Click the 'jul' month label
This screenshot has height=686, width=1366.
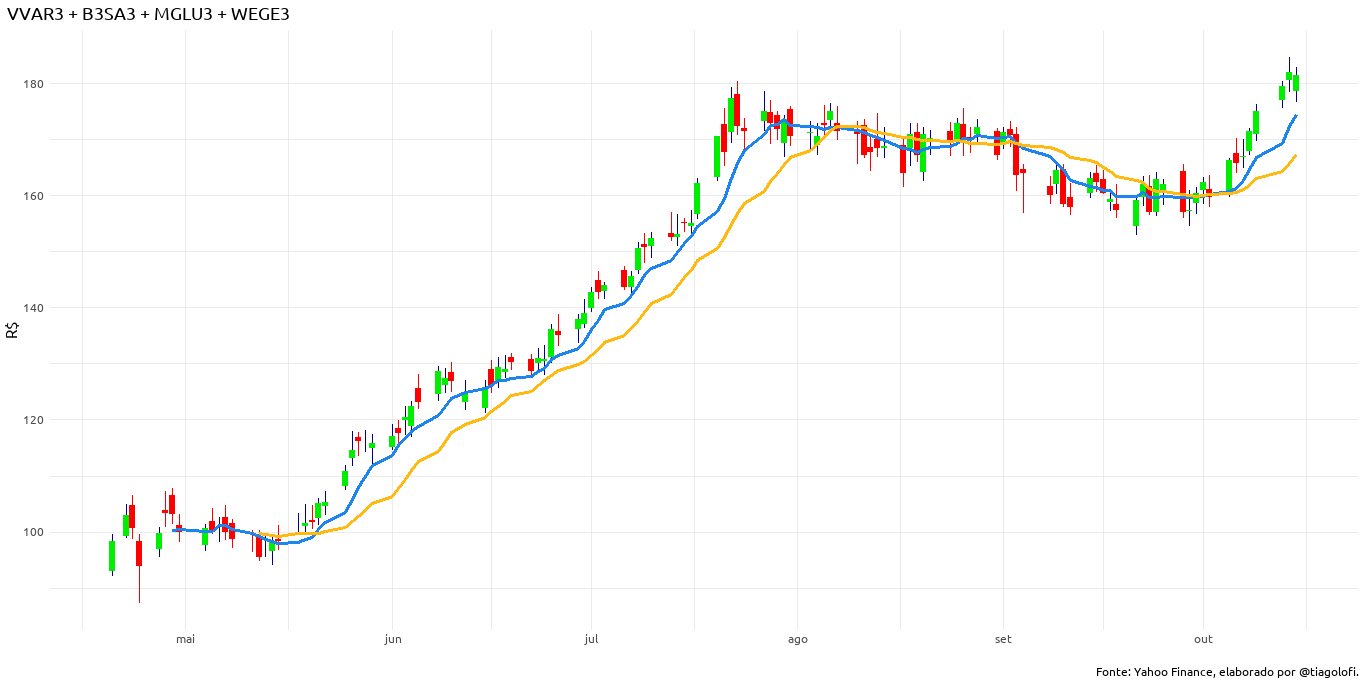591,639
